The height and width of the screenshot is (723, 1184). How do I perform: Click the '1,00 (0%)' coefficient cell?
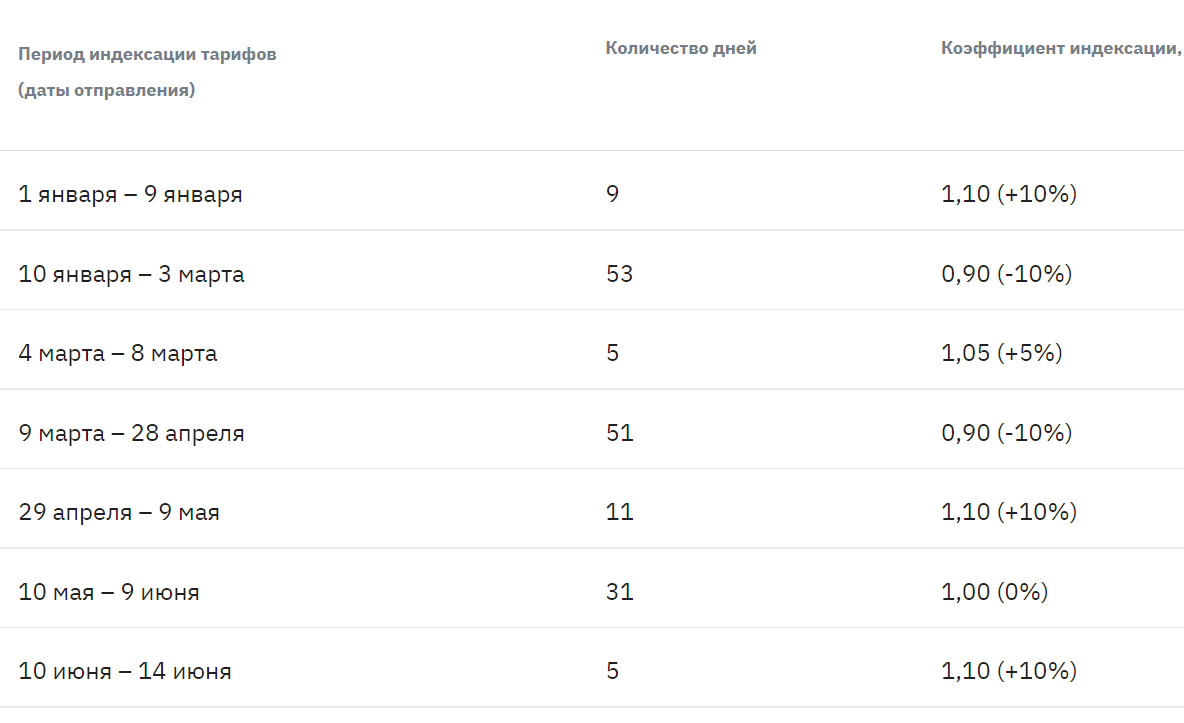point(994,593)
